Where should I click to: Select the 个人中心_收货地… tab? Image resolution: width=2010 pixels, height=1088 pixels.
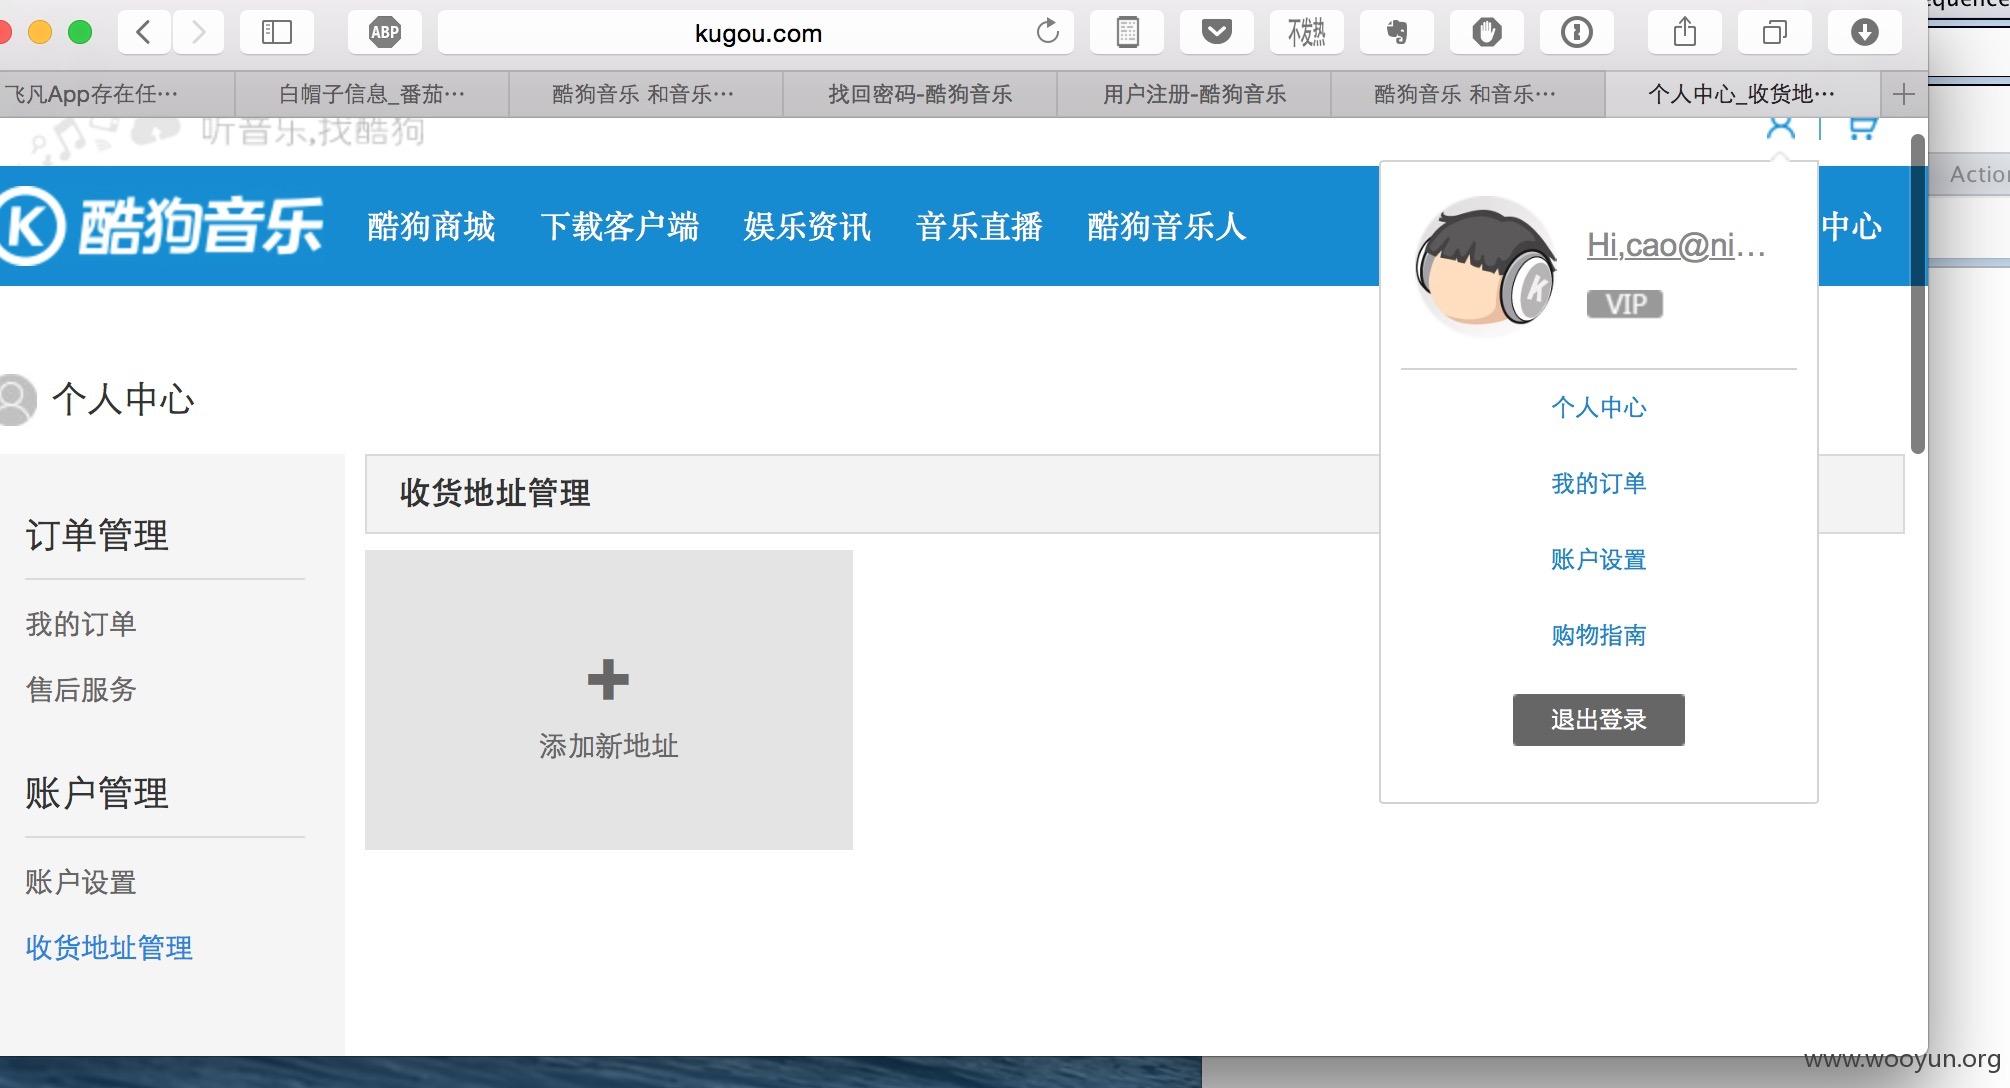tap(1742, 94)
